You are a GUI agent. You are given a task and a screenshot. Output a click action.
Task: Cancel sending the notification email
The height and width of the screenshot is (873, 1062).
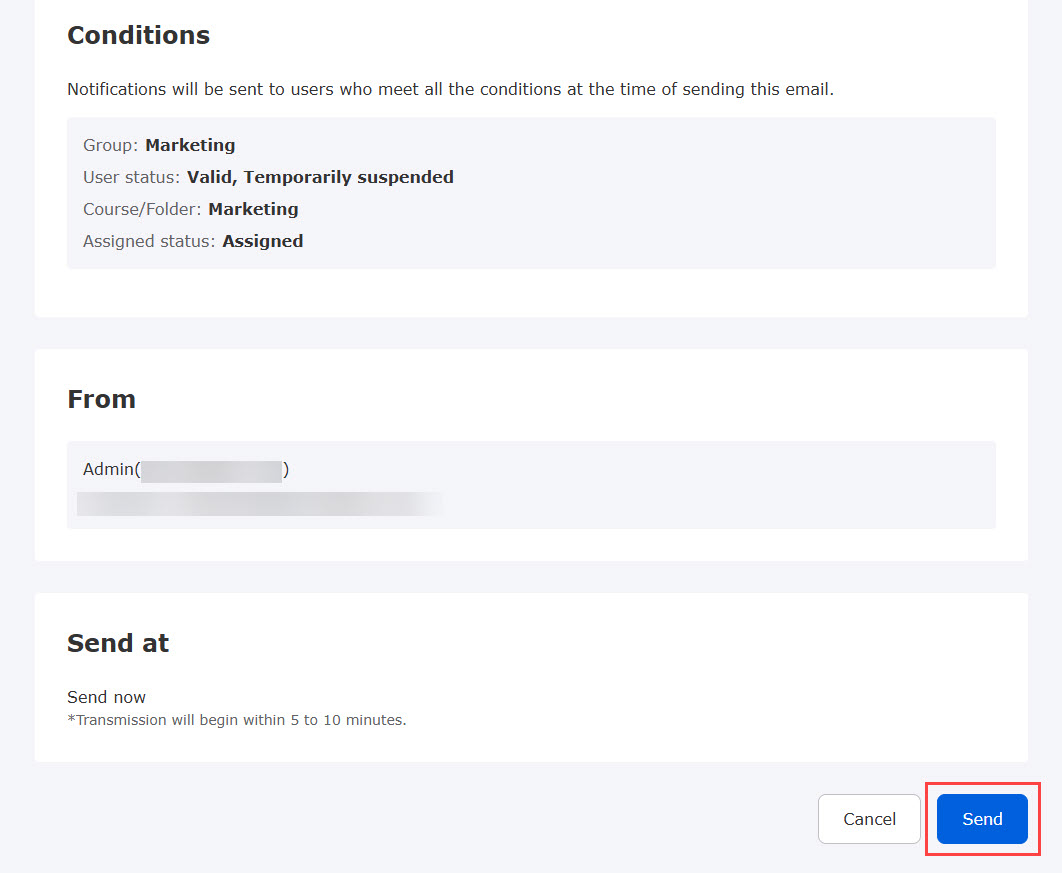point(869,819)
